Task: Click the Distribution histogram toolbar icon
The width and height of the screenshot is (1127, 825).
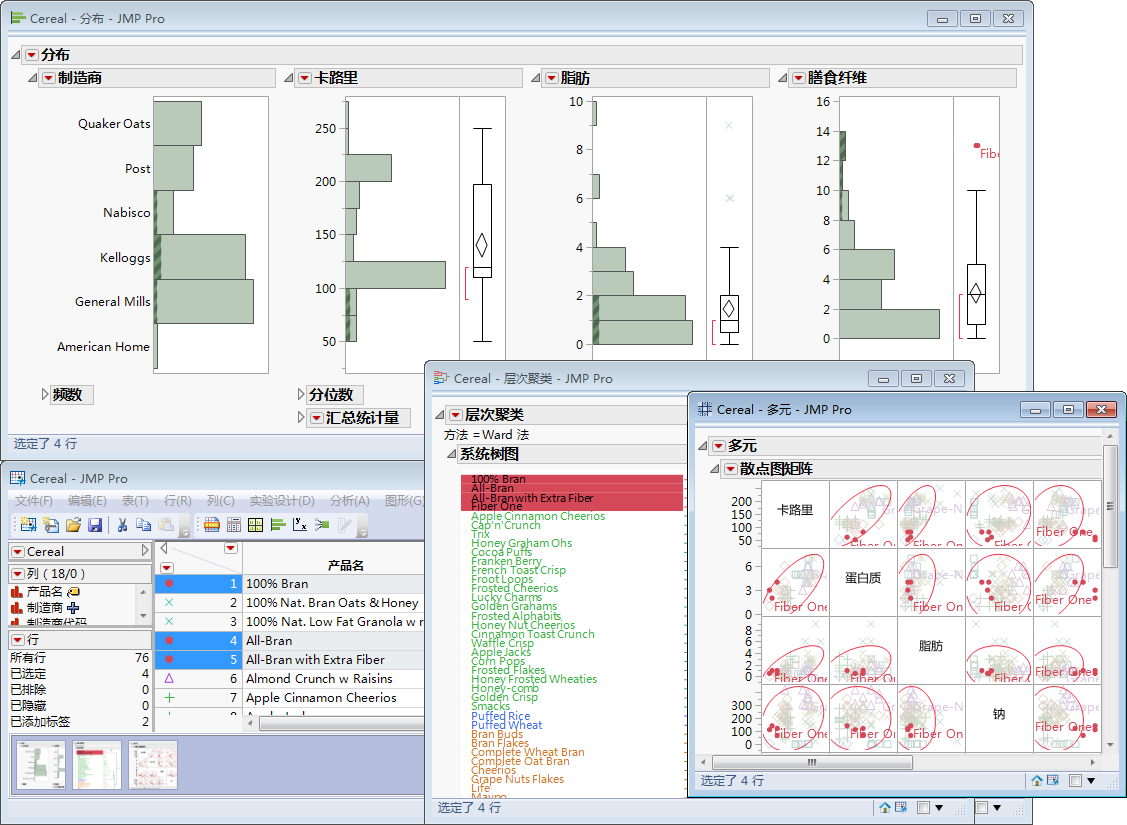Action: pos(278,525)
